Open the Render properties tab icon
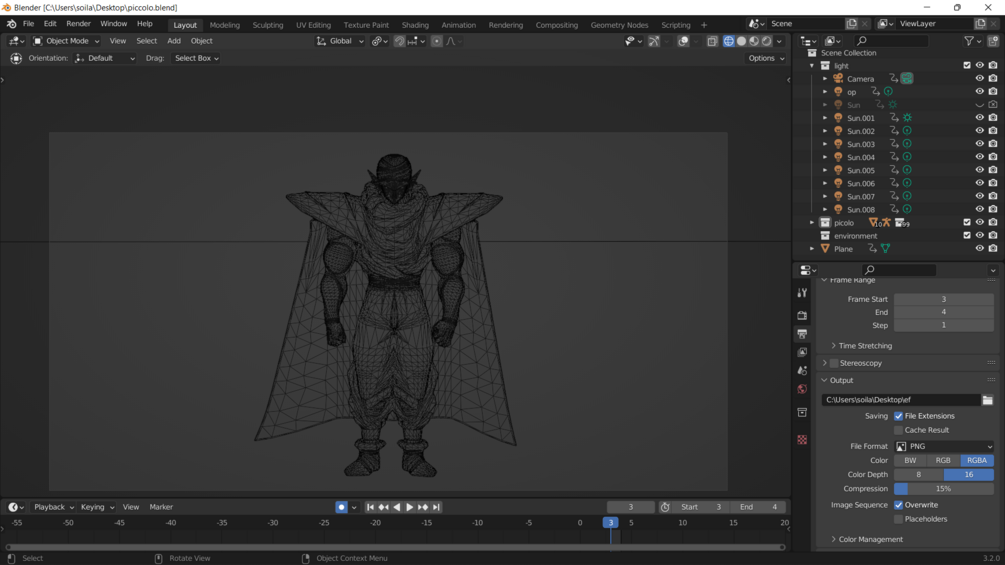Screen dimensions: 1005x565 (802, 316)
